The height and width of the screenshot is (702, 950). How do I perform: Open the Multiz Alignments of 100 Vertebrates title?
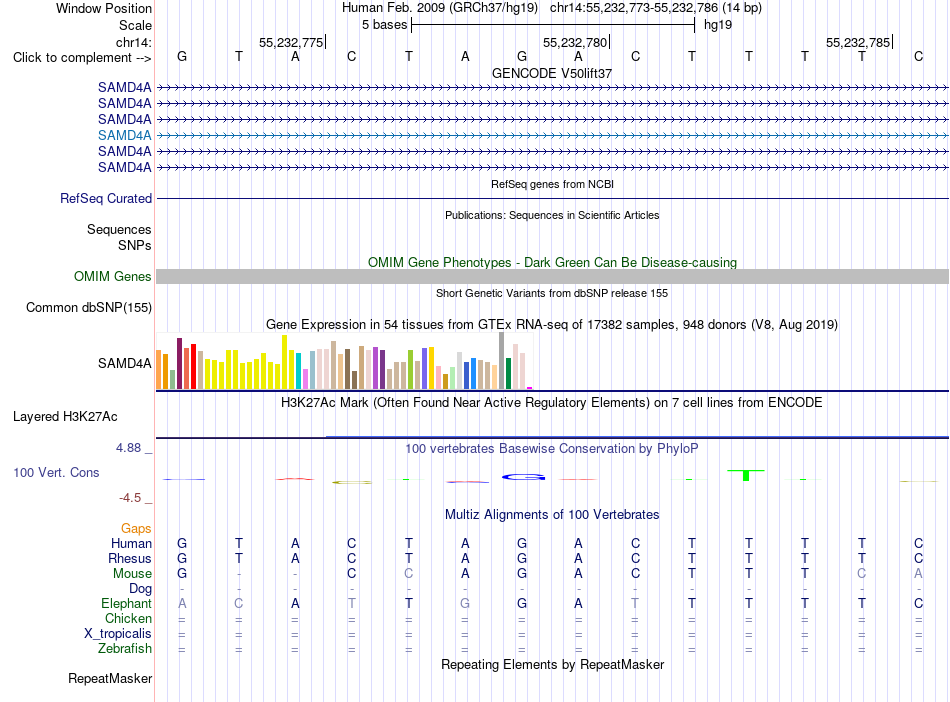(552, 514)
